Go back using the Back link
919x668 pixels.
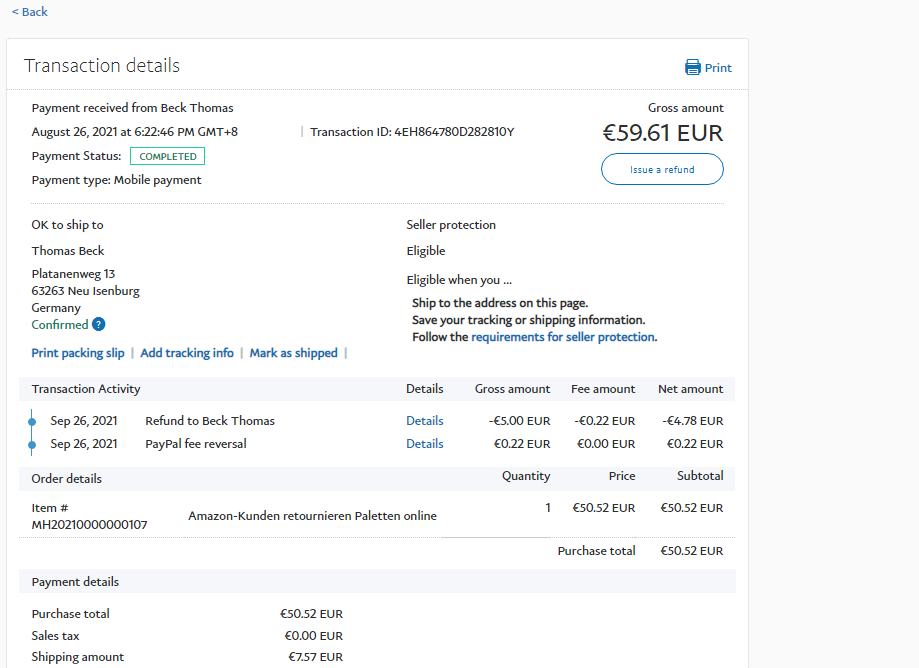pos(30,12)
